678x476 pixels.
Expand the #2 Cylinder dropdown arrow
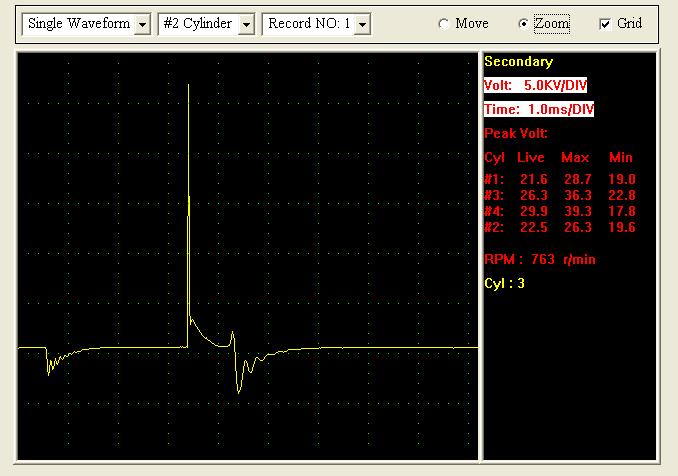[x=246, y=24]
